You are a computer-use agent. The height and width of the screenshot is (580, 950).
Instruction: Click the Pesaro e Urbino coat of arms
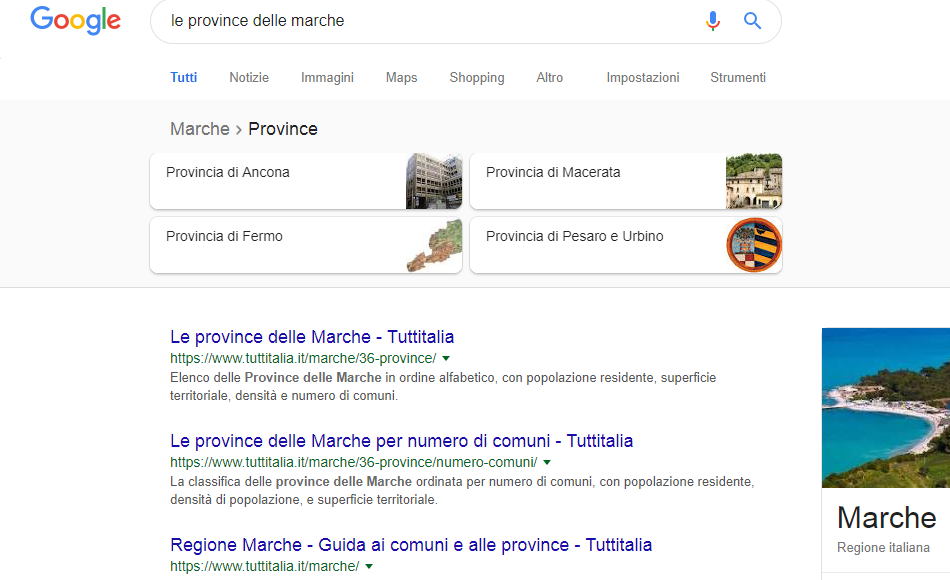[754, 245]
